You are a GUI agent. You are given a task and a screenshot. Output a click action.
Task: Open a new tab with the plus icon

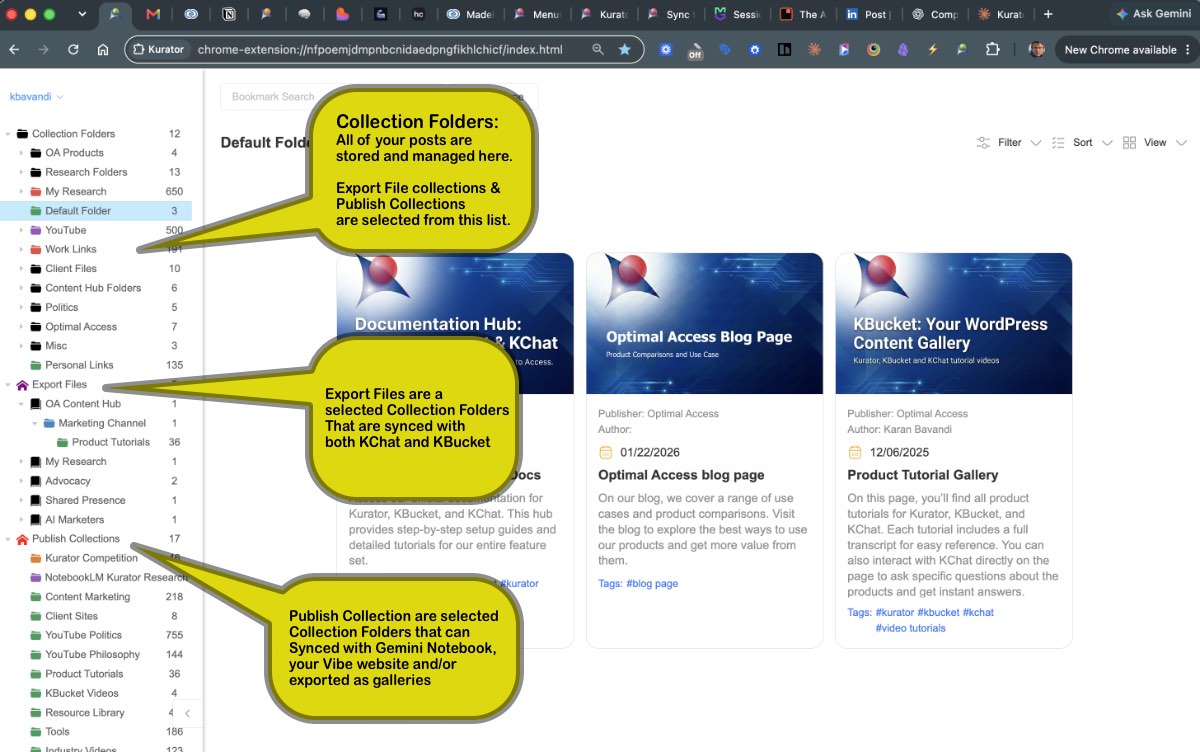[x=1048, y=14]
